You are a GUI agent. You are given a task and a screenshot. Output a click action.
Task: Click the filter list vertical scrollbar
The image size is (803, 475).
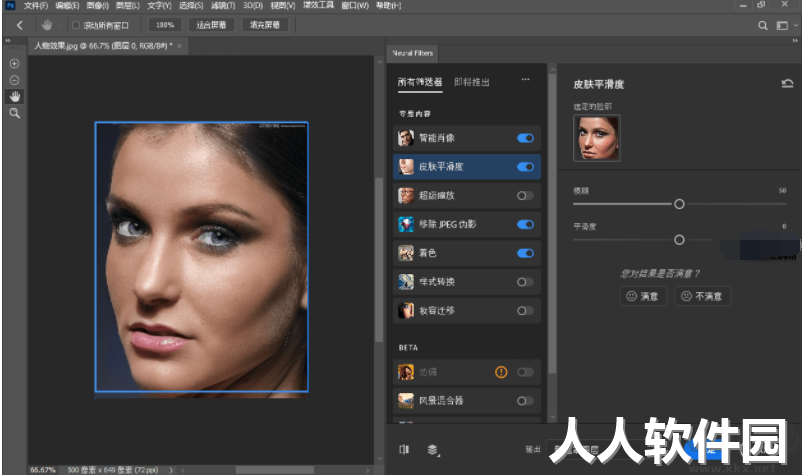(x=553, y=224)
